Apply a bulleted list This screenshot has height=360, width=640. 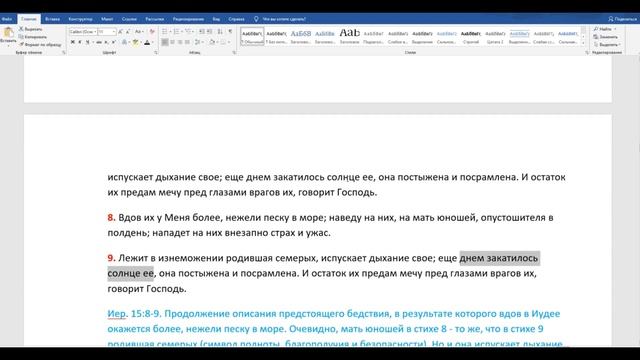164,31
